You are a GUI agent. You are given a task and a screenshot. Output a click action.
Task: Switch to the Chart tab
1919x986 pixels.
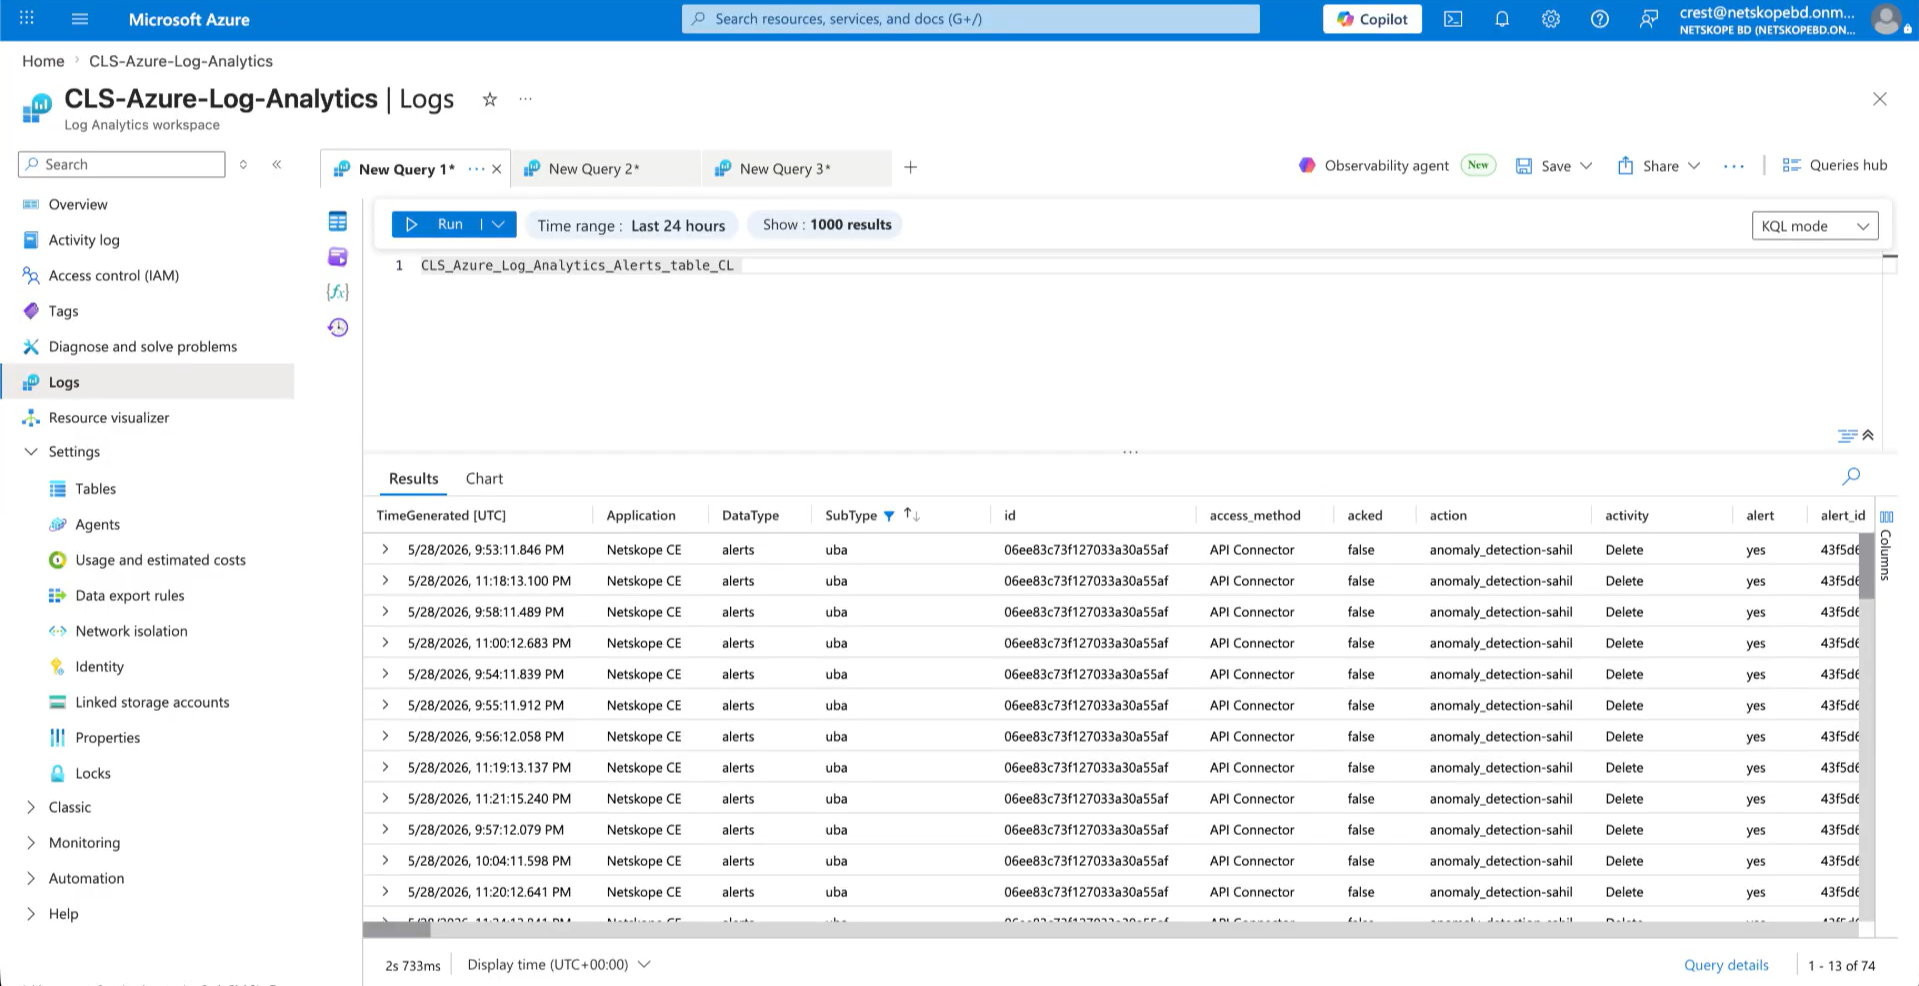tap(484, 479)
